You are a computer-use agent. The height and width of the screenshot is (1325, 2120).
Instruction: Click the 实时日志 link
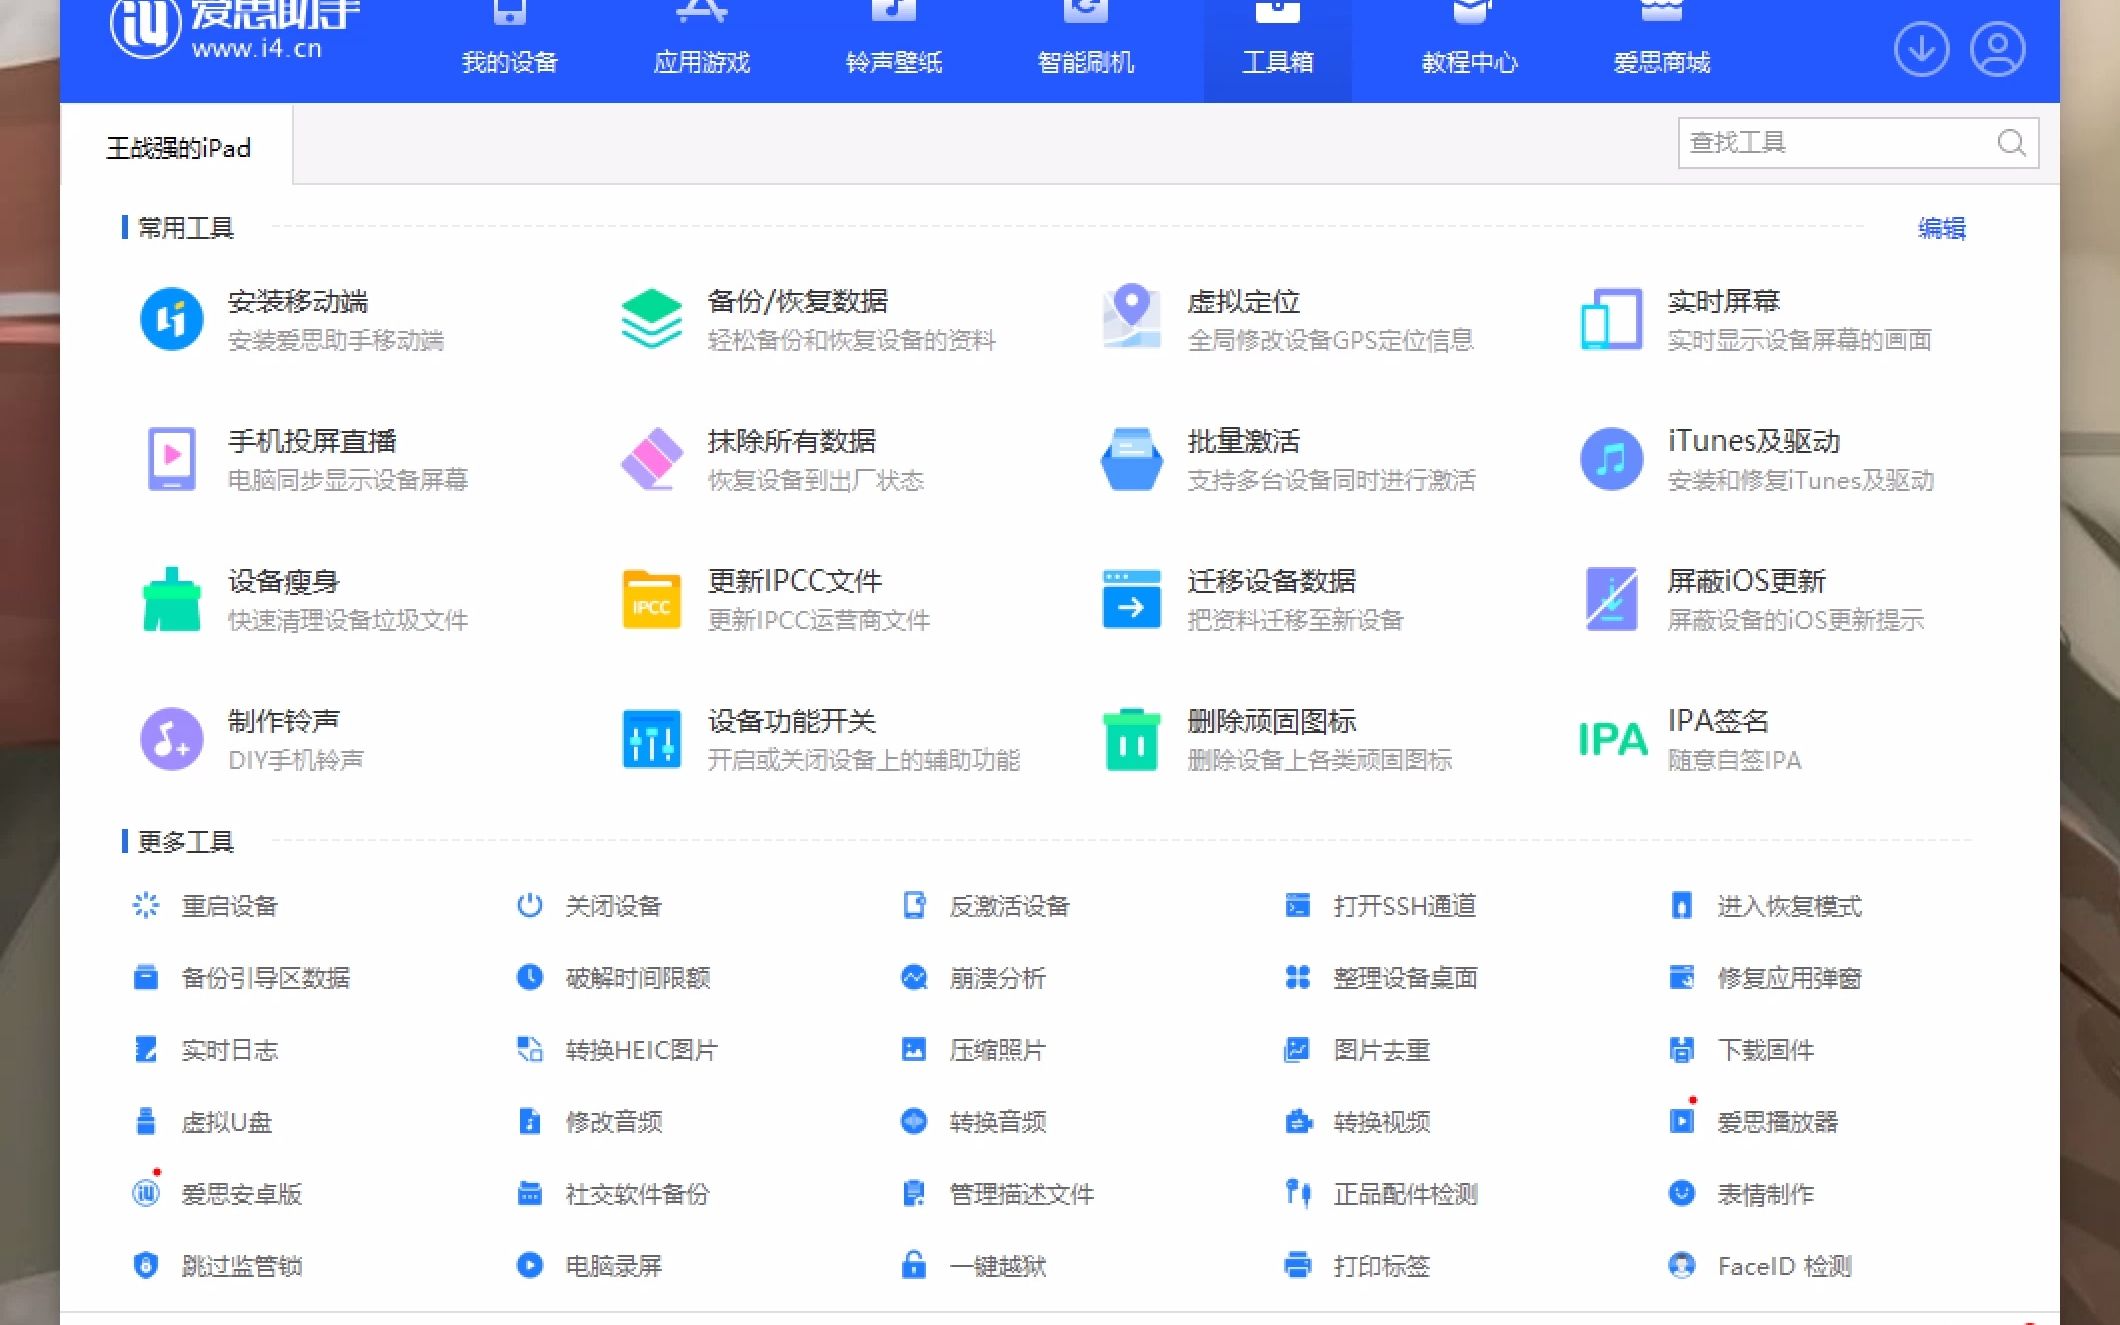click(229, 1049)
